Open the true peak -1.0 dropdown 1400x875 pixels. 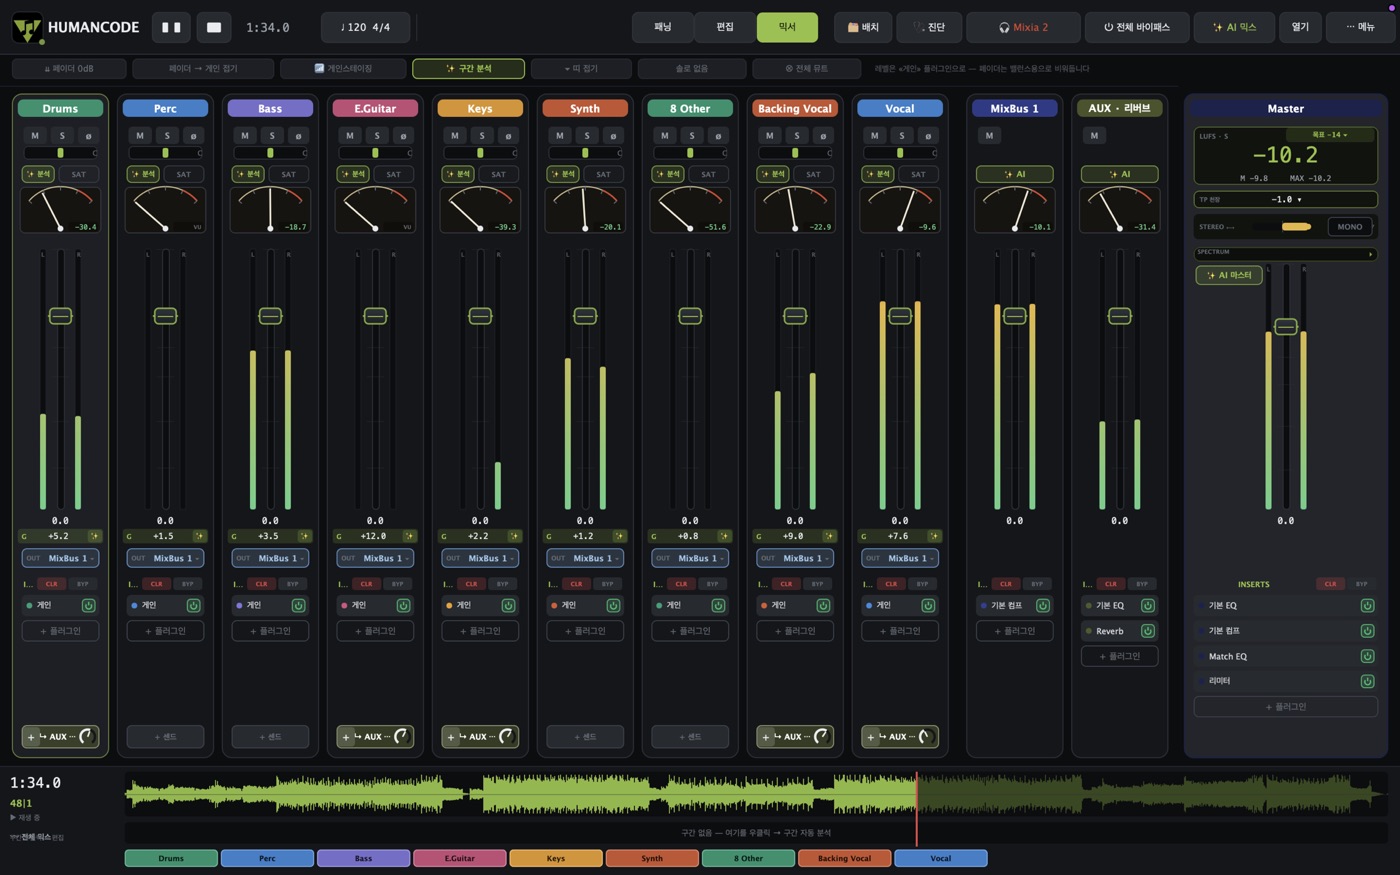(1286, 199)
